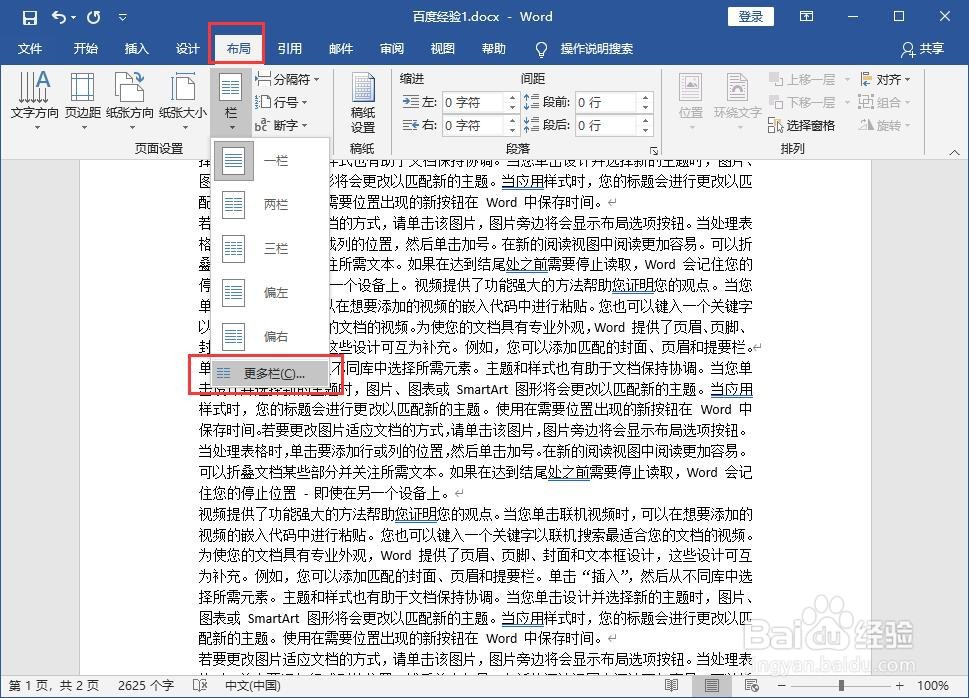Choose 一栏 one column option
The height and width of the screenshot is (698, 969).
[x=270, y=161]
